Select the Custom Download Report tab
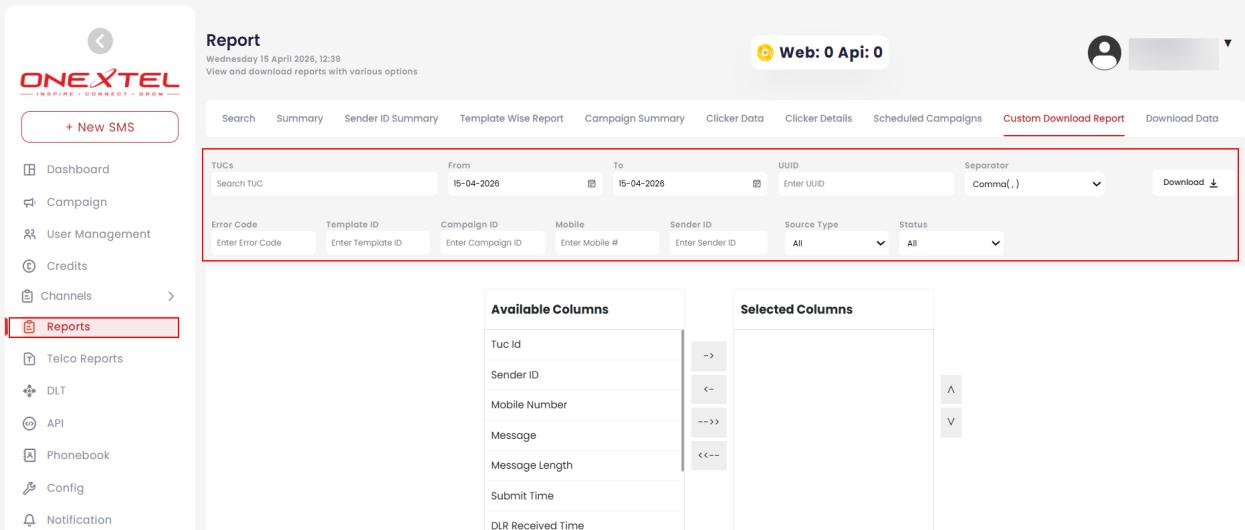 pos(1064,118)
